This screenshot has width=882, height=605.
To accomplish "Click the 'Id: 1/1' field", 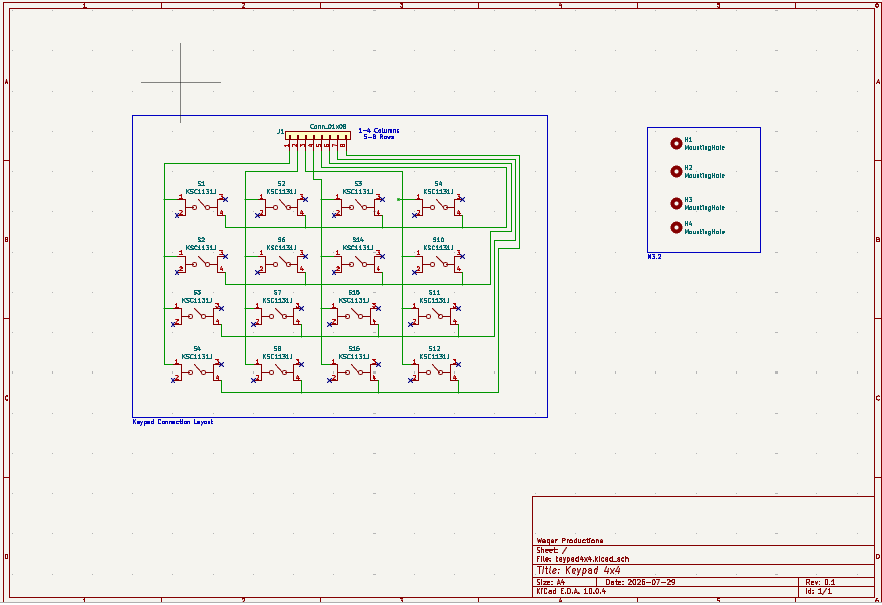I will (818, 591).
